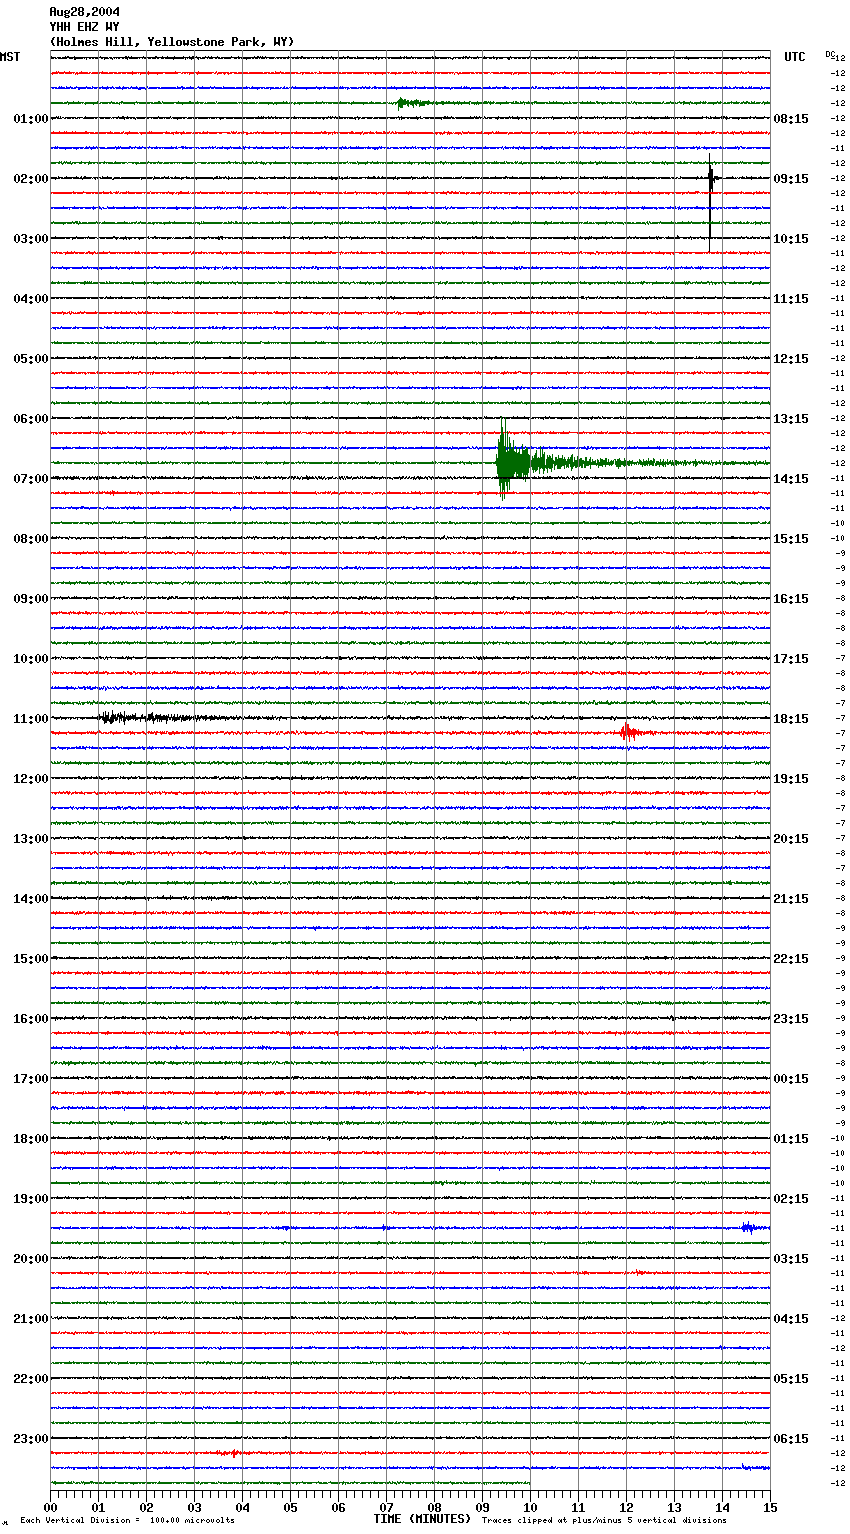Click the date label Aug28,2004
Image resolution: width=850 pixels, height=1534 pixels.
pos(84,12)
